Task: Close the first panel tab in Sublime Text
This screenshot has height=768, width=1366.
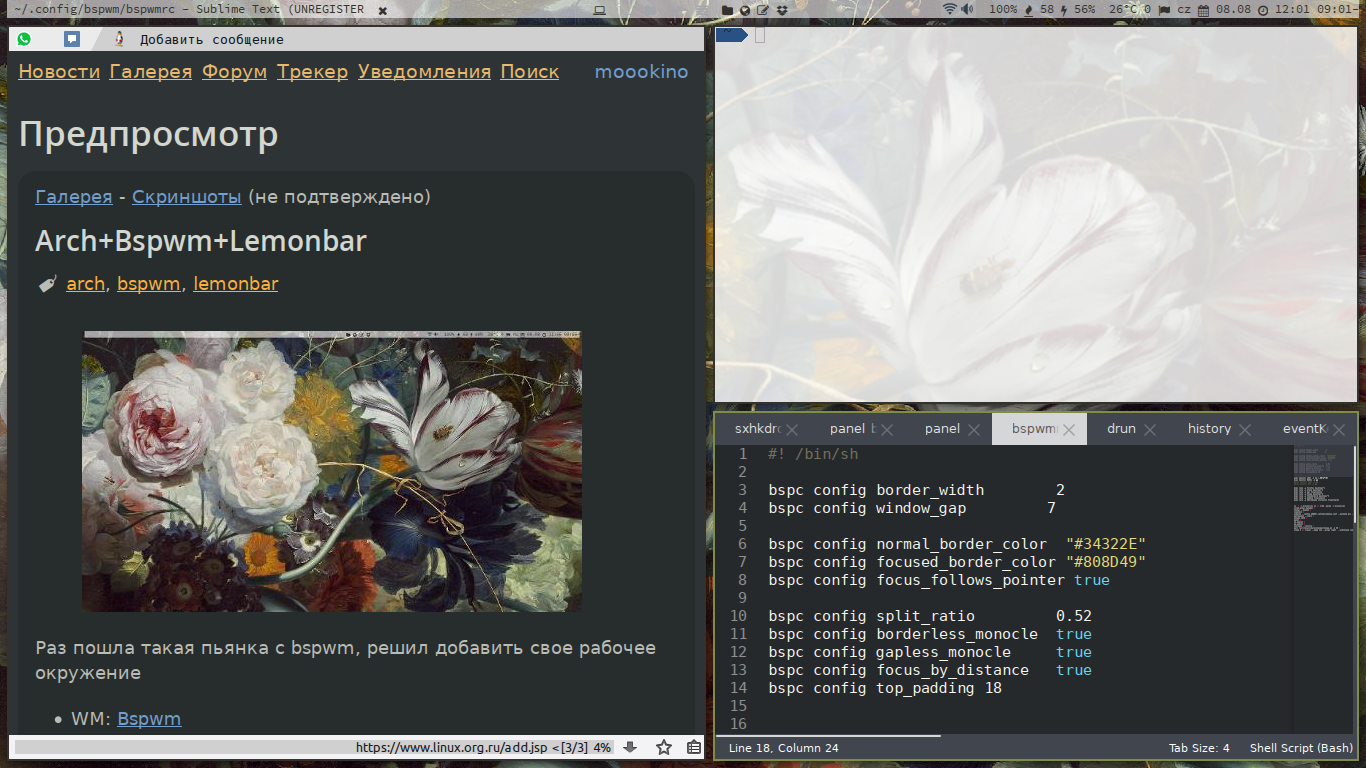Action: pos(887,430)
